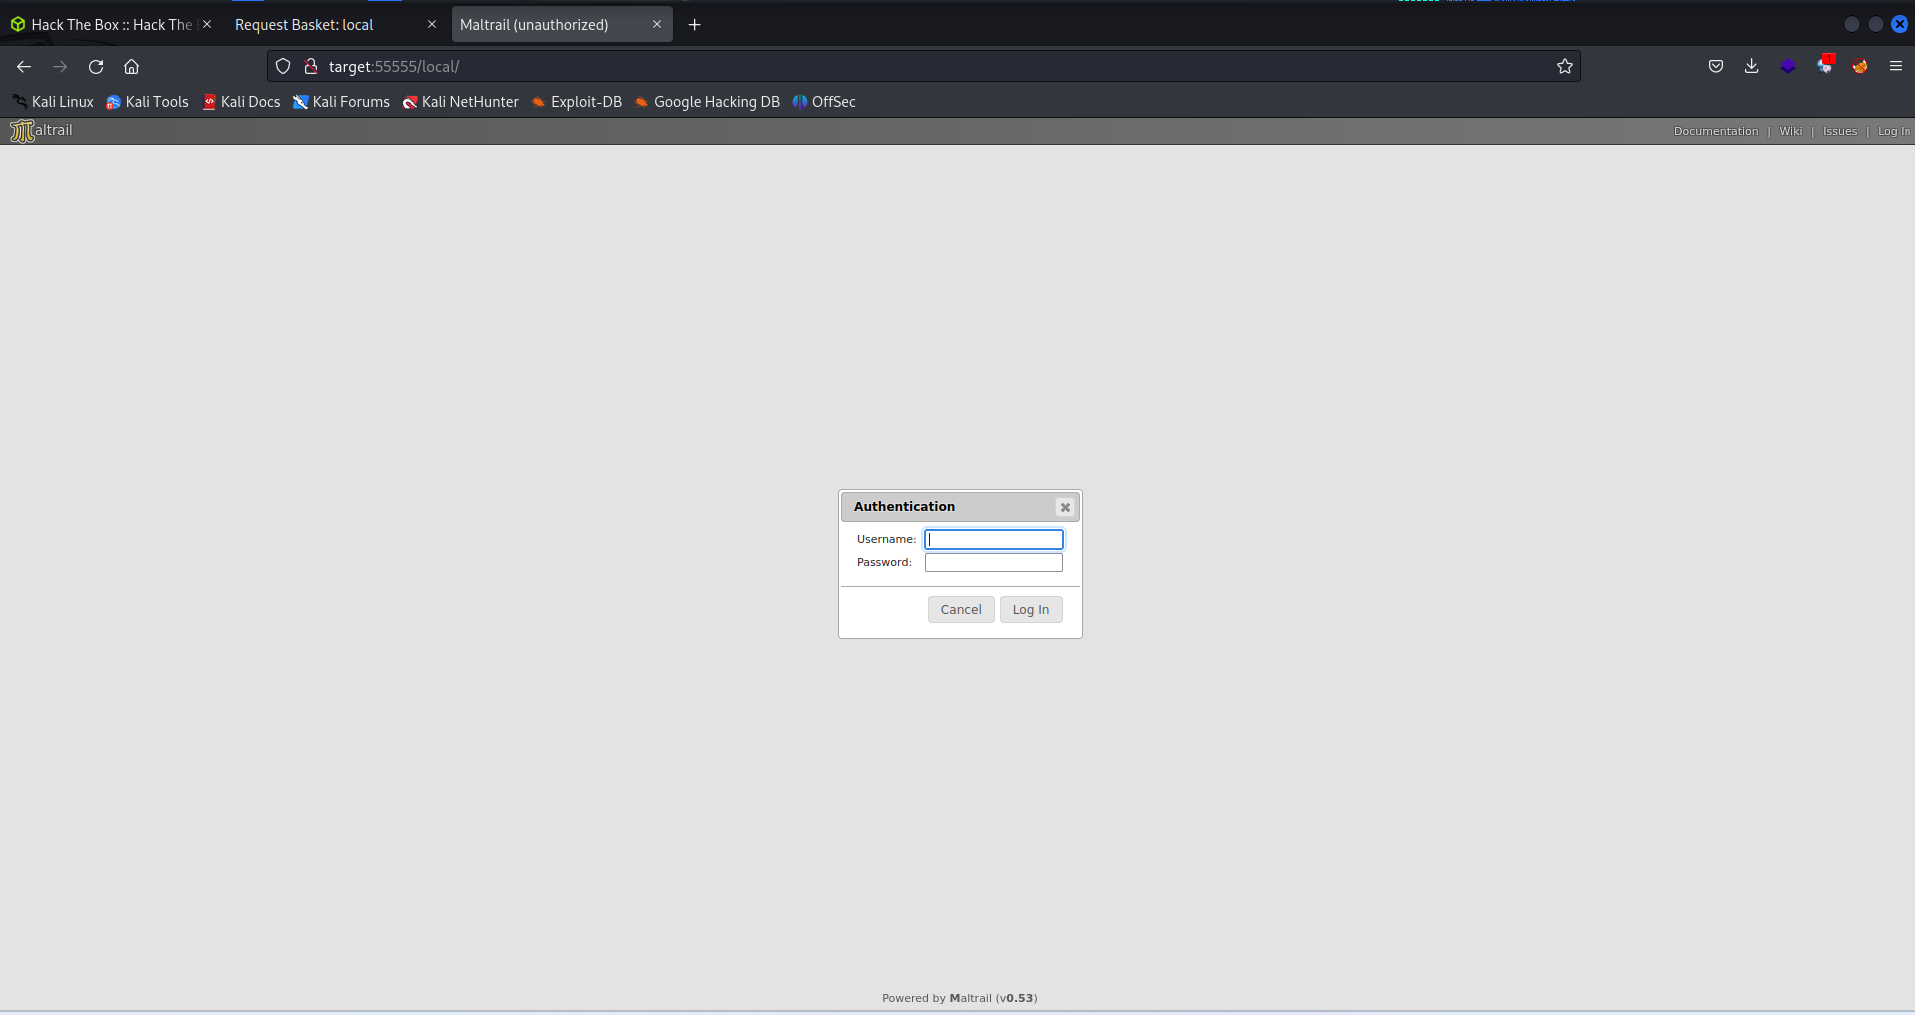
Task: Click the padlock site security indicator
Action: click(310, 66)
